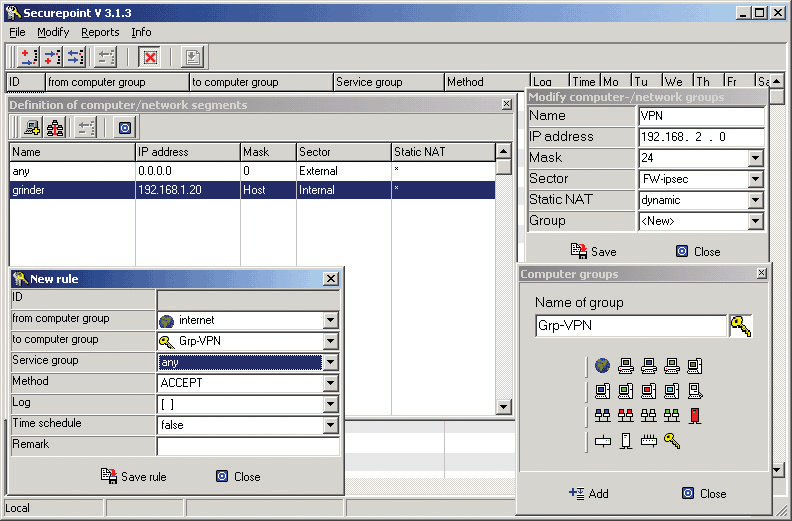Screen dimensions: 792x521
Task: Click the insert rule icon with right arrow
Action: [52, 57]
